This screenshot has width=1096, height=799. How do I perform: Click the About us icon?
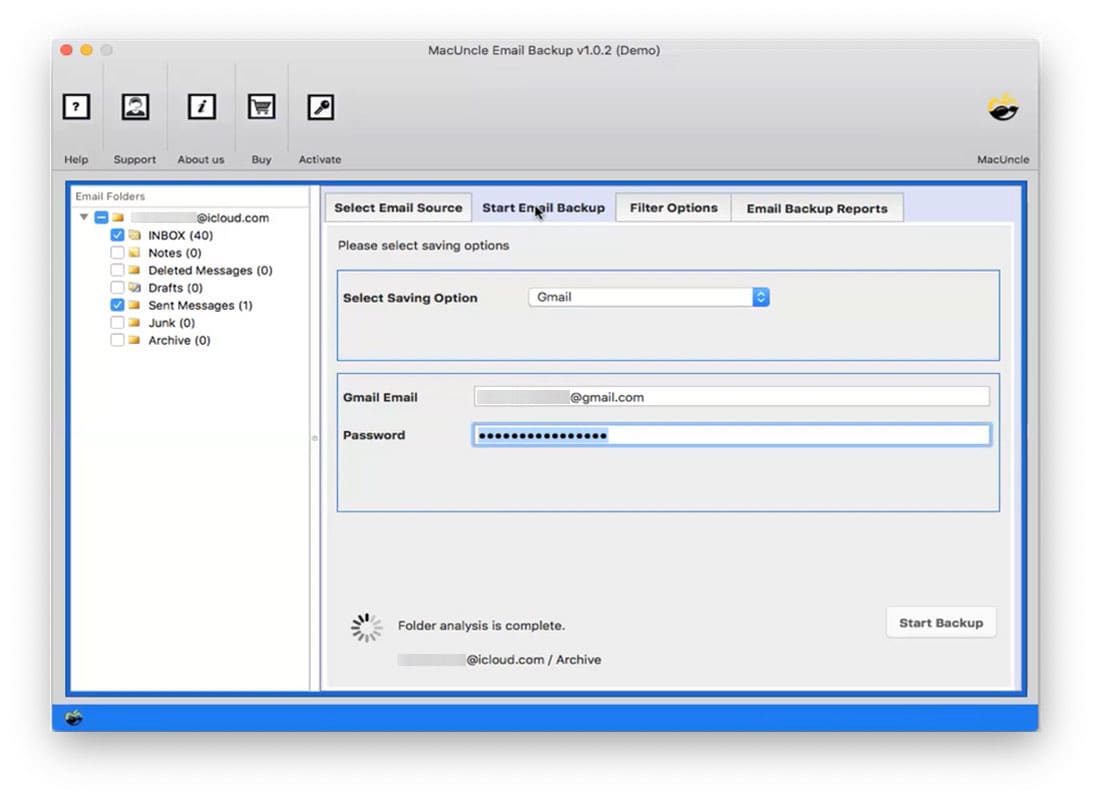click(201, 107)
